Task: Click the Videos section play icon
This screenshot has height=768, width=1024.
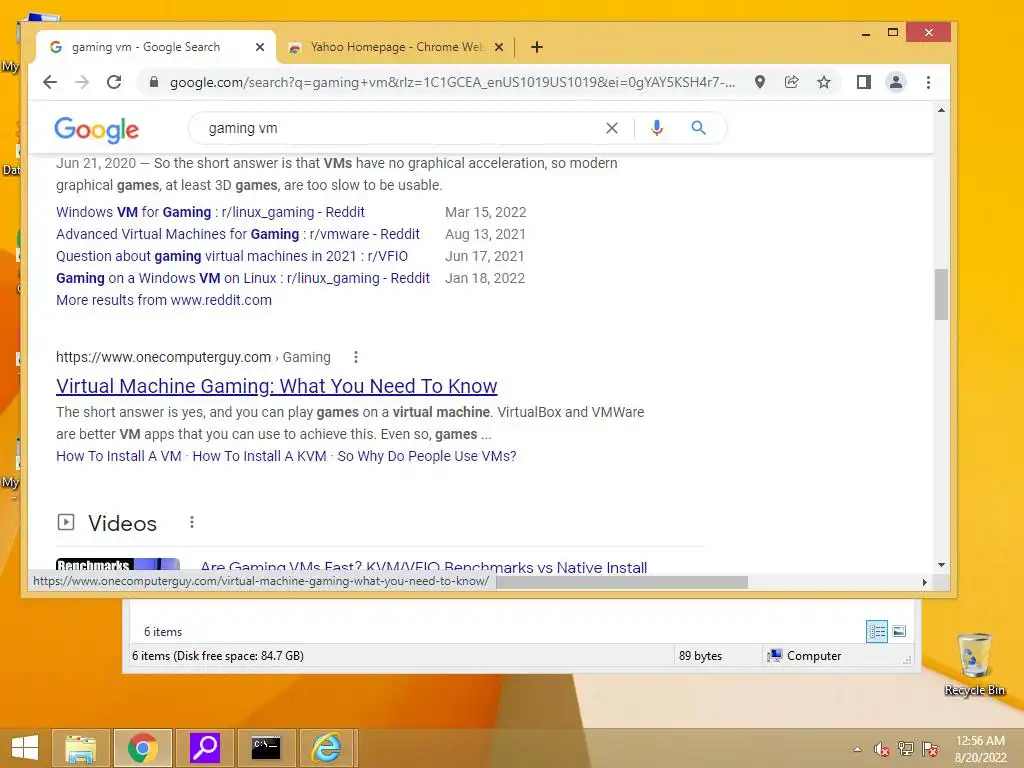Action: coord(66,522)
